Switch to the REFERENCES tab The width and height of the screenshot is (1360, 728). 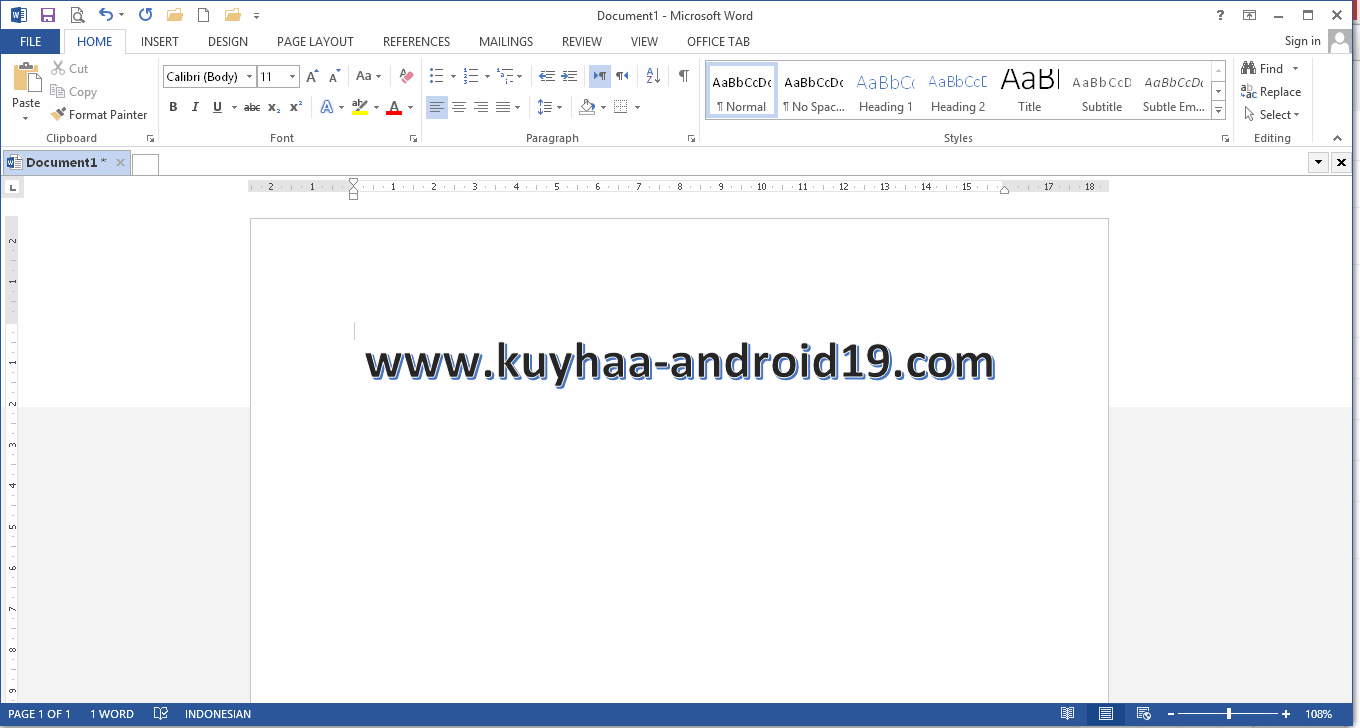click(417, 42)
